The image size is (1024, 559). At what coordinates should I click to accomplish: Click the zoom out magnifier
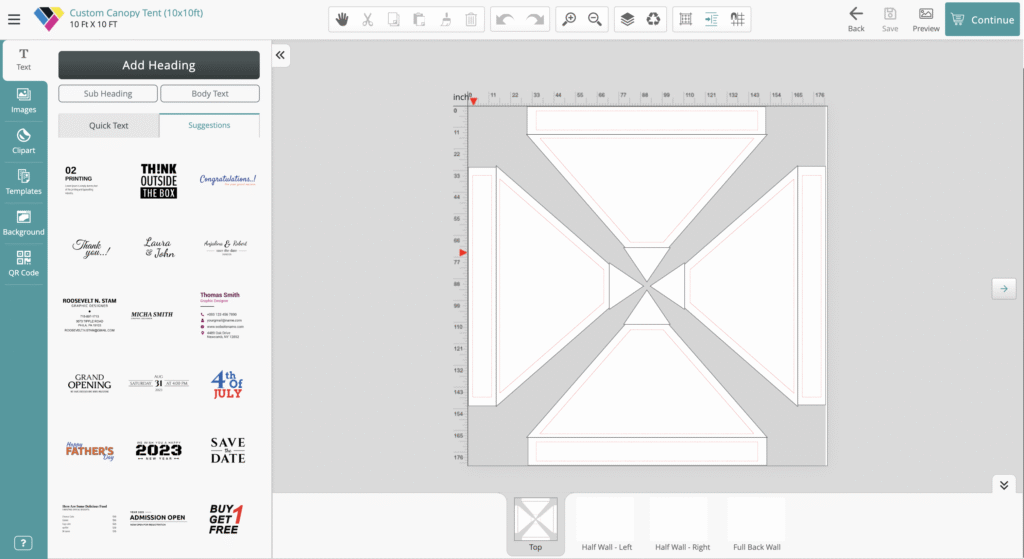595,19
